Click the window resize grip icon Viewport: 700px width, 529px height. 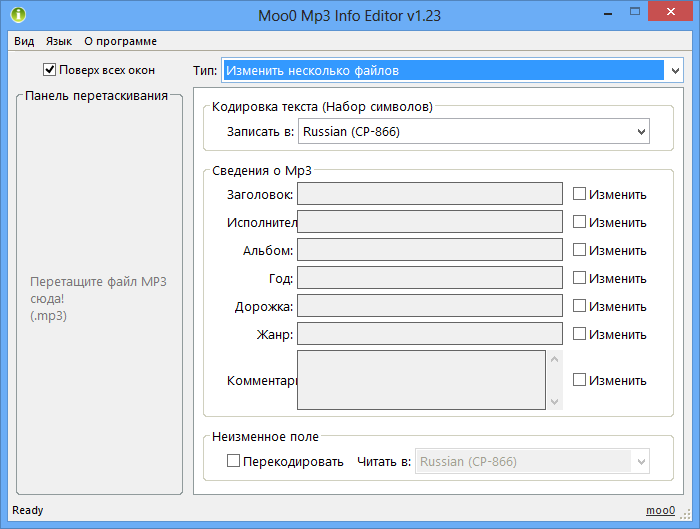(685, 514)
